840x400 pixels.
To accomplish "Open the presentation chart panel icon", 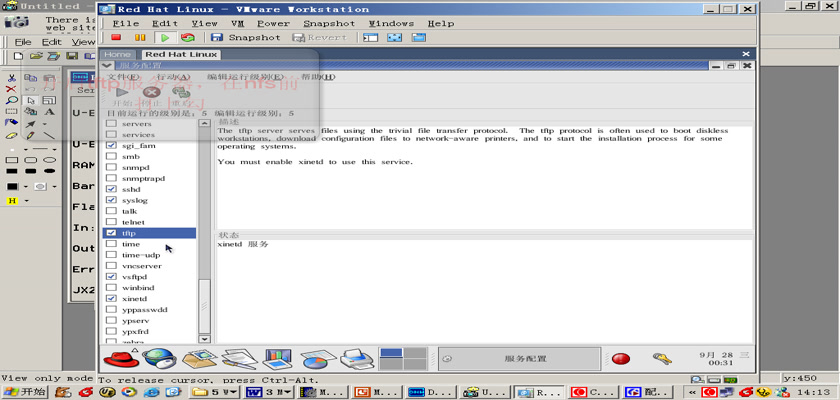I will click(x=278, y=359).
